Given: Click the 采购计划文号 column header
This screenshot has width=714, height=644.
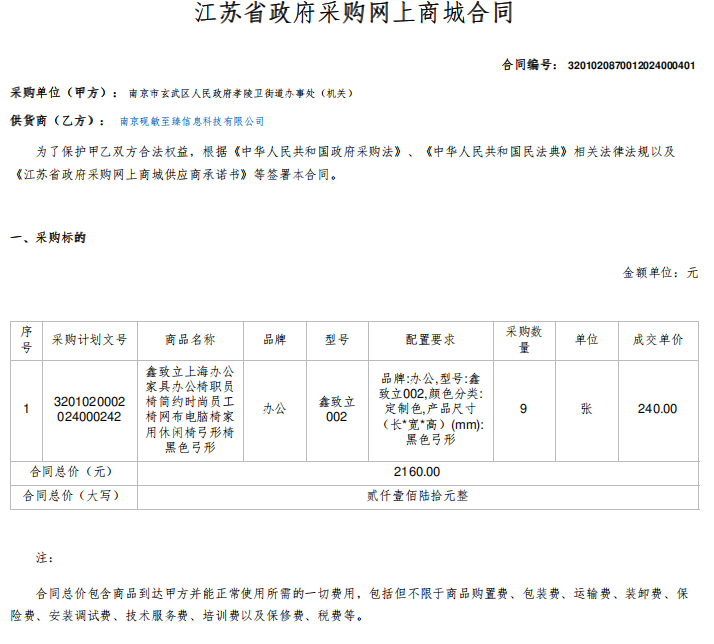Looking at the screenshot, I should pyautogui.click(x=90, y=340).
